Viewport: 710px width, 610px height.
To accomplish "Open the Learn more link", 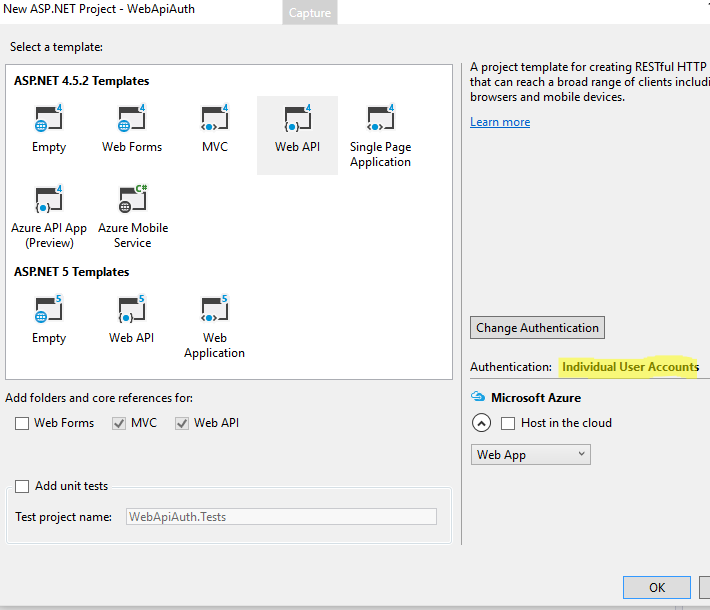I will (x=500, y=122).
